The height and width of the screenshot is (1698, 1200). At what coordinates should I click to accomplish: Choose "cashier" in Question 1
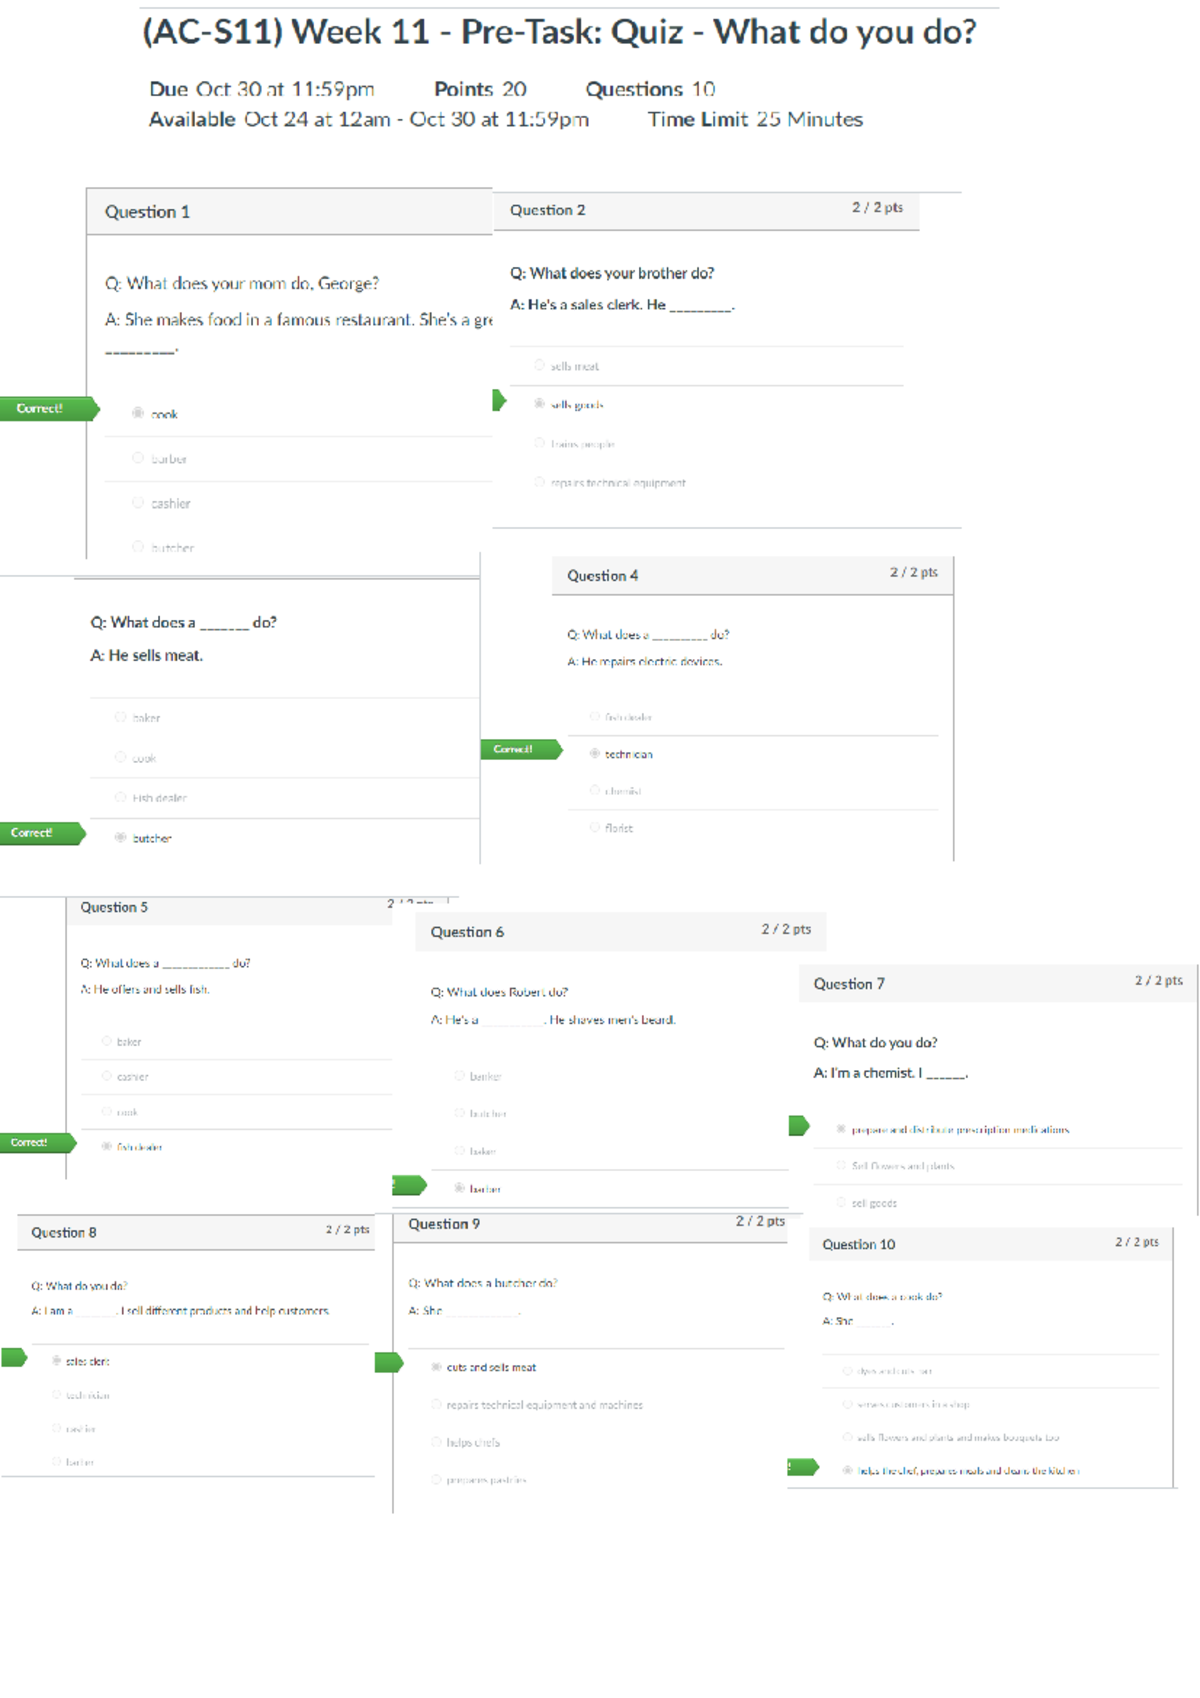[138, 503]
